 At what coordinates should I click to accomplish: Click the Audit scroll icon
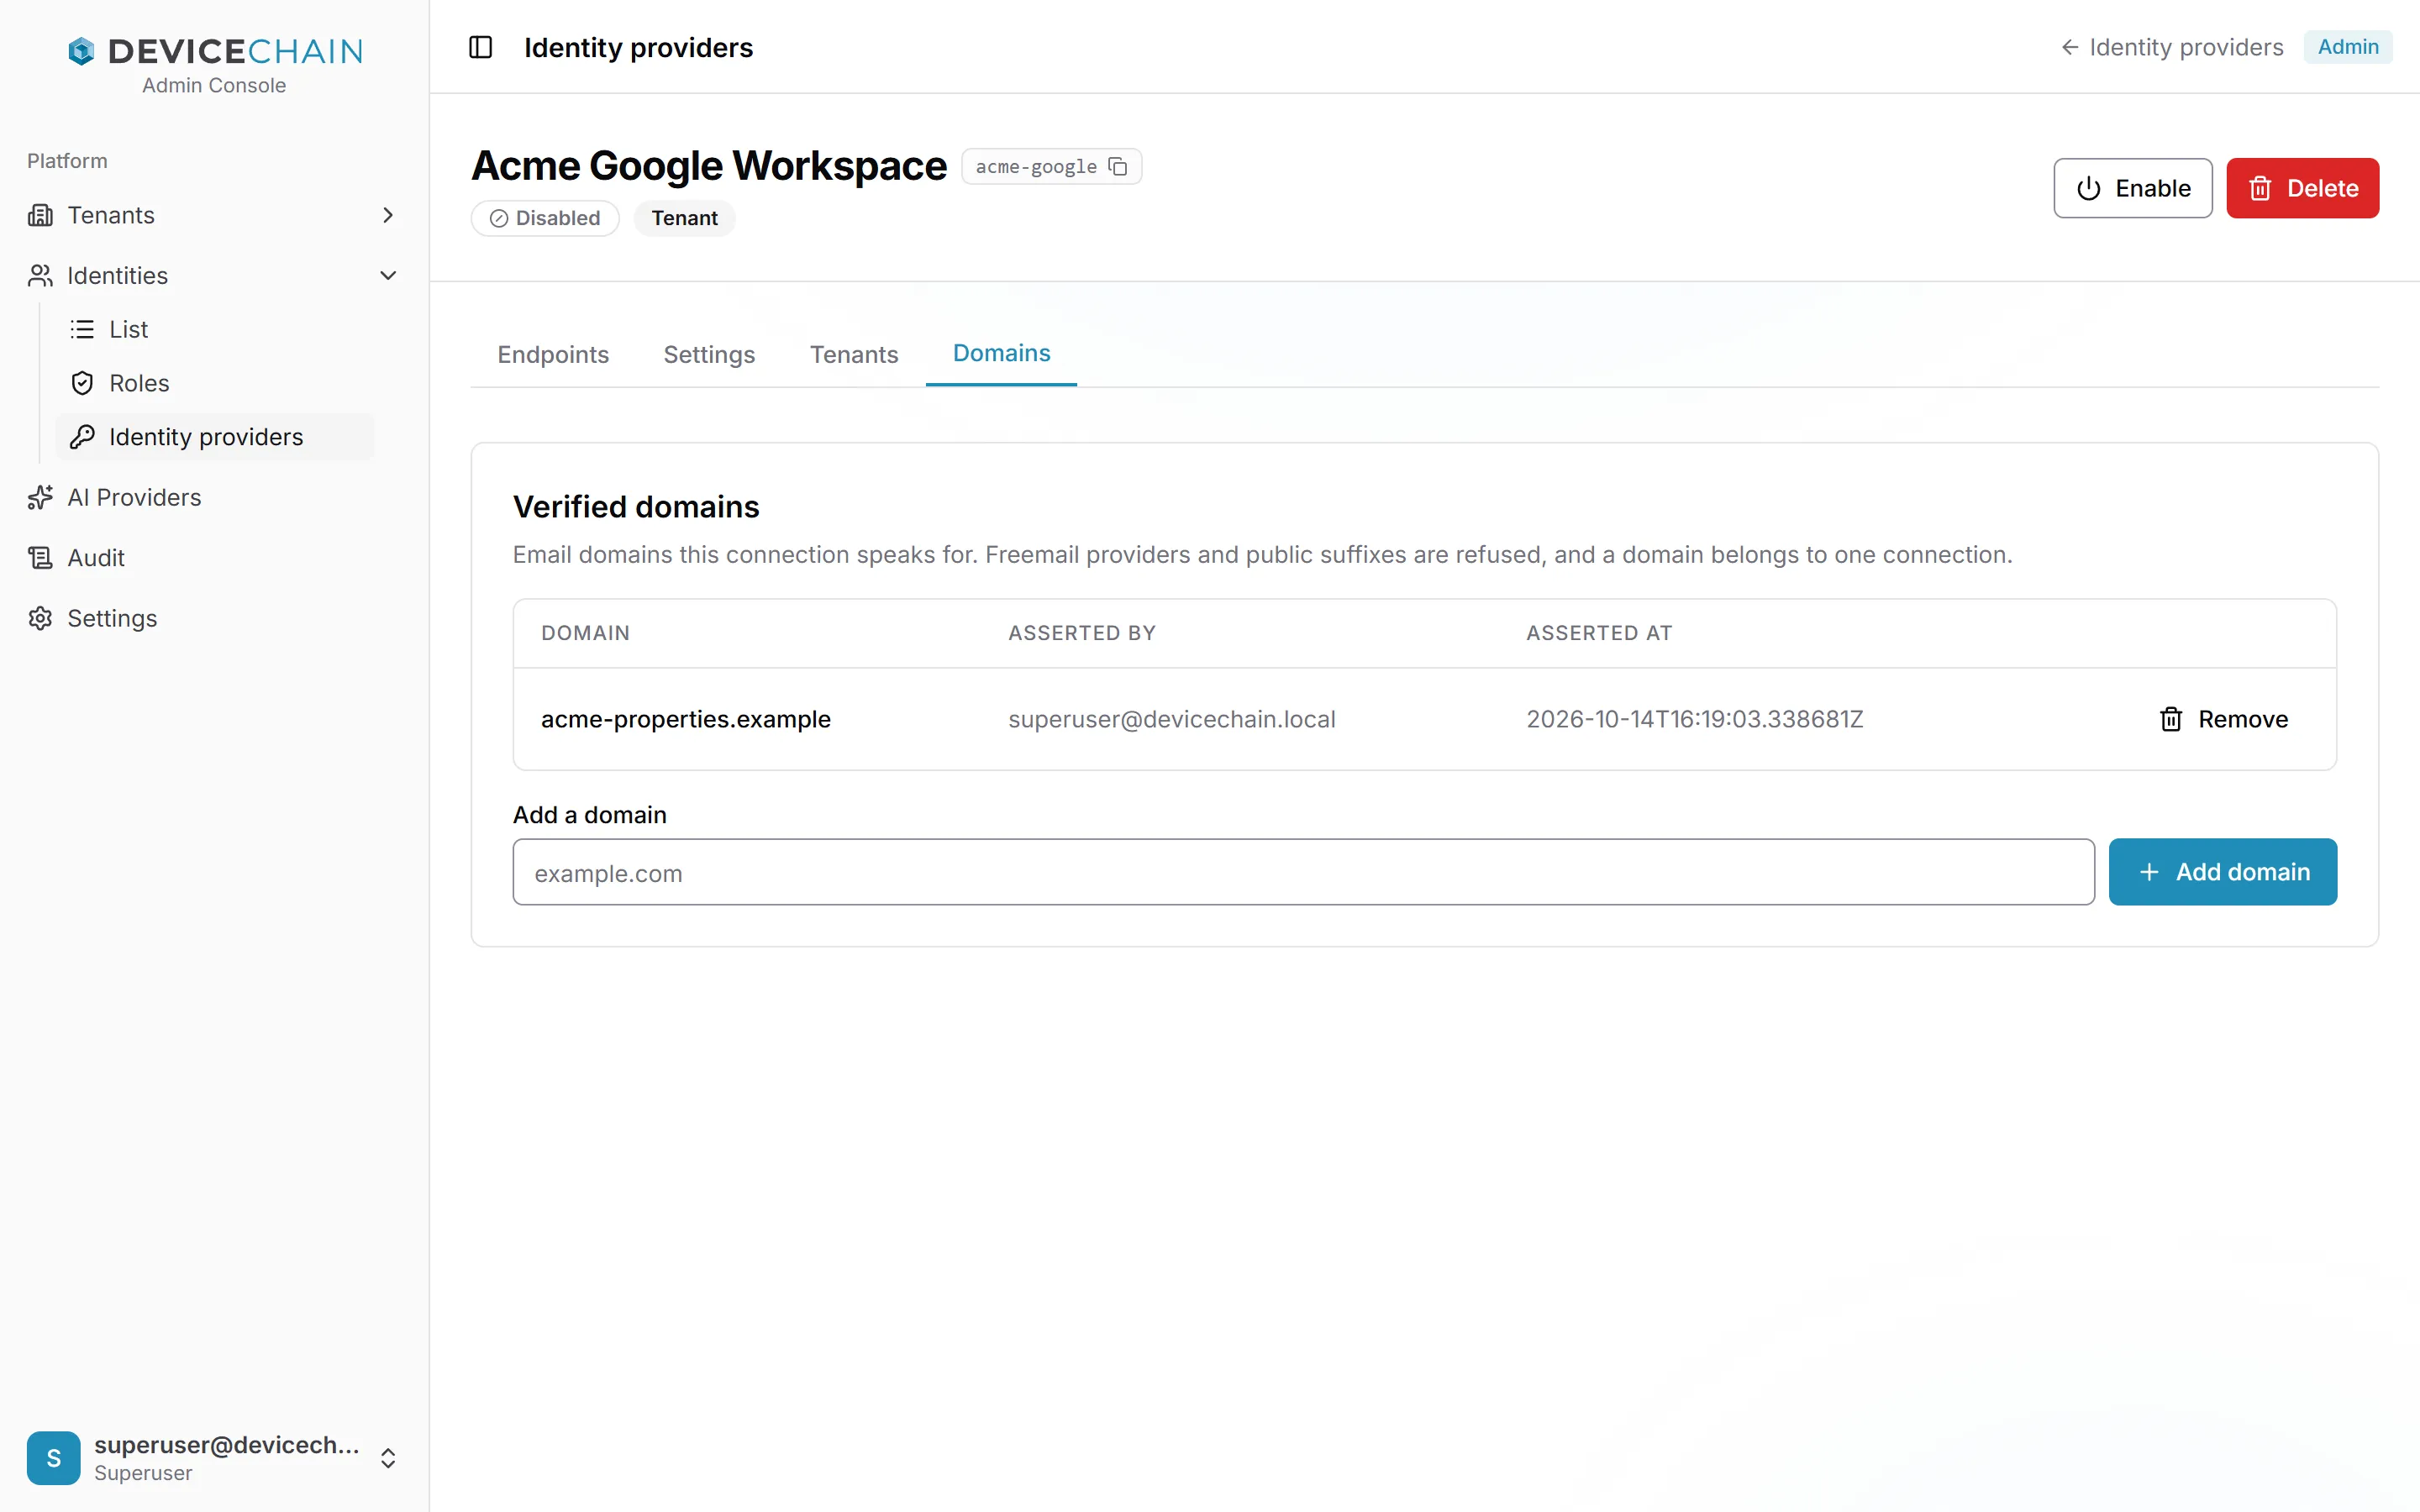40,557
